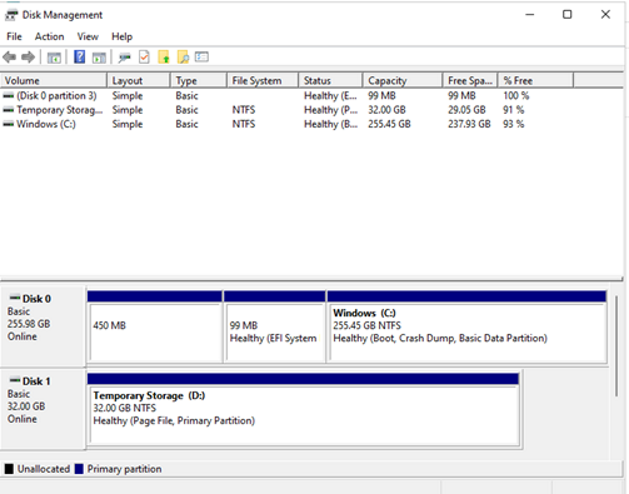This screenshot has height=494, width=629.
Task: Click free space value 29.05 GB
Action: pos(467,110)
